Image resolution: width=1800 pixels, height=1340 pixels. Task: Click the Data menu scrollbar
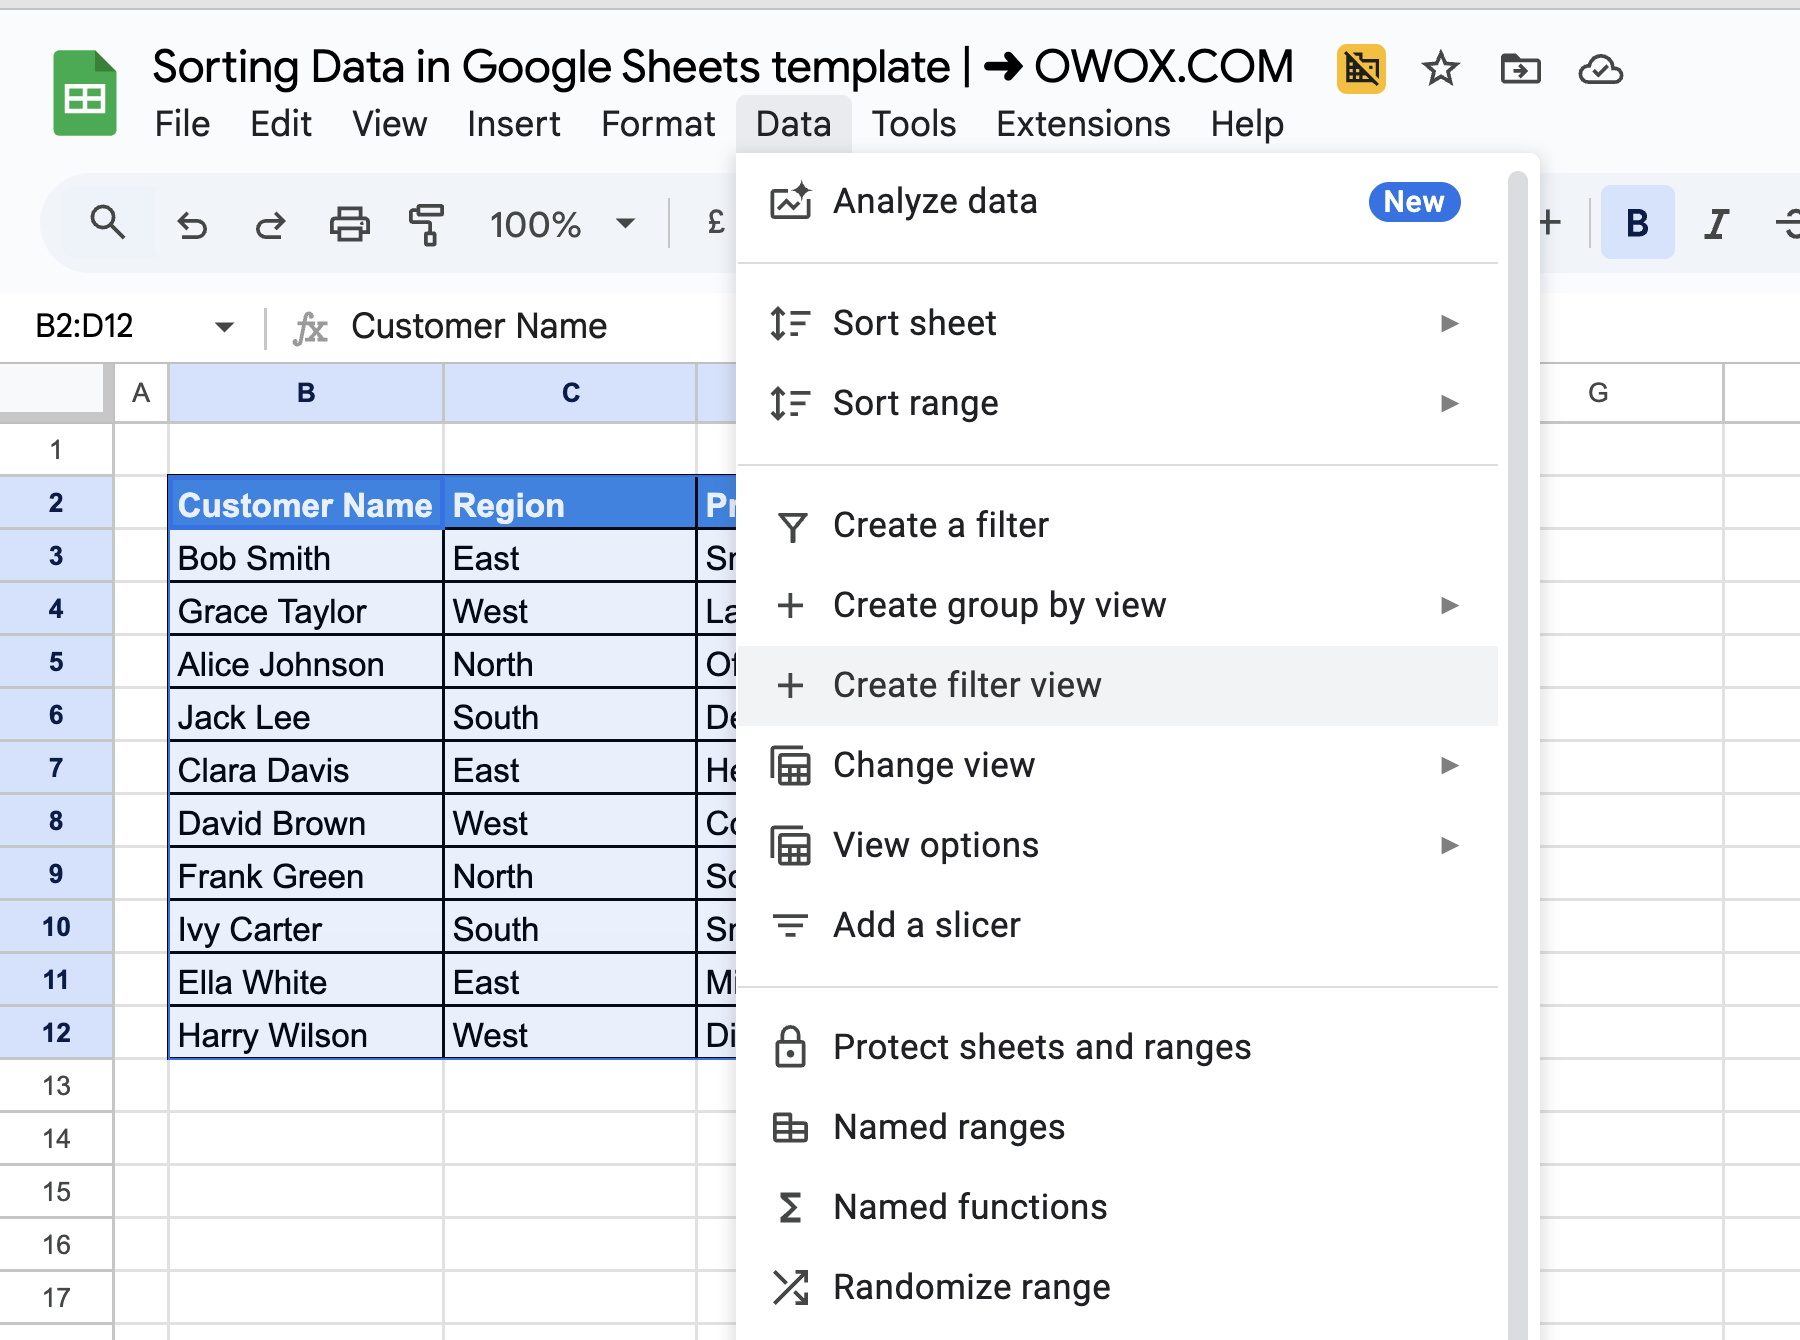(1517, 756)
